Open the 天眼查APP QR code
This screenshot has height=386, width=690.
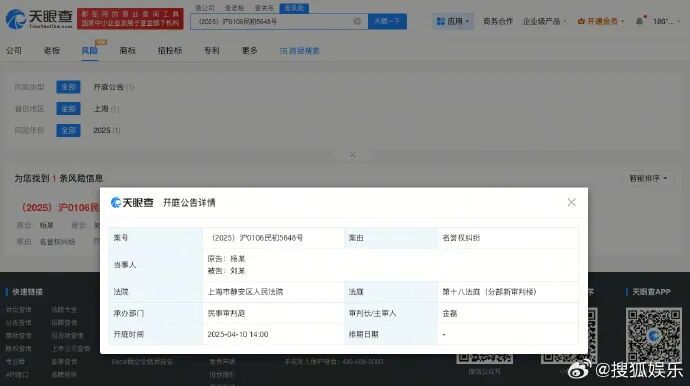point(653,335)
